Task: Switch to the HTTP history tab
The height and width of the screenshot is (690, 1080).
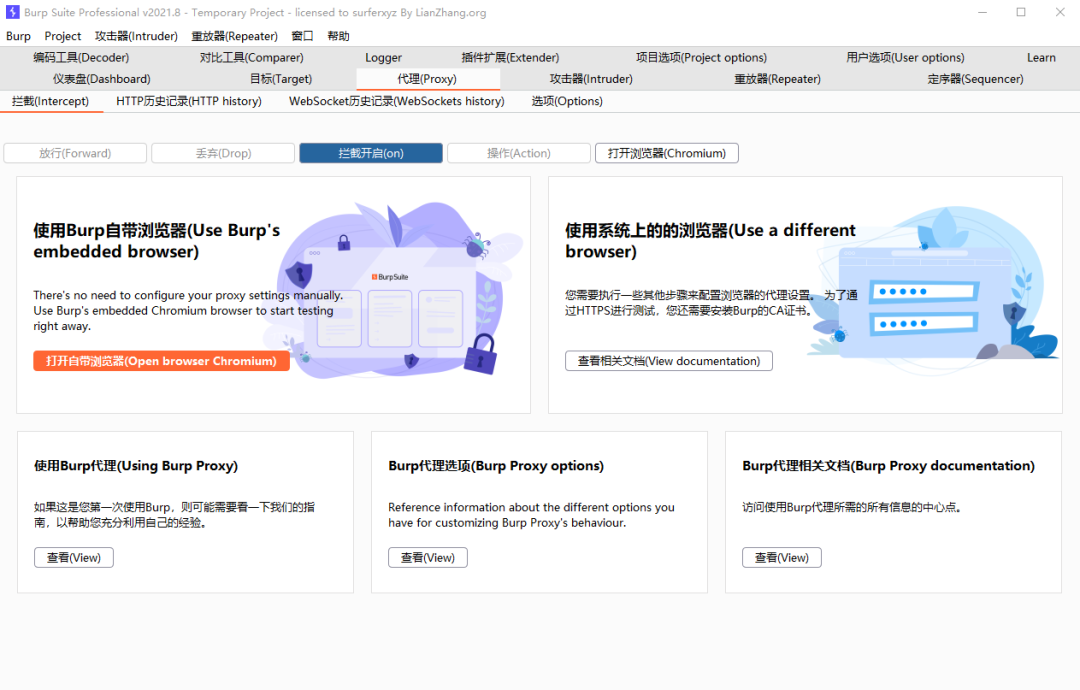Action: [x=189, y=101]
